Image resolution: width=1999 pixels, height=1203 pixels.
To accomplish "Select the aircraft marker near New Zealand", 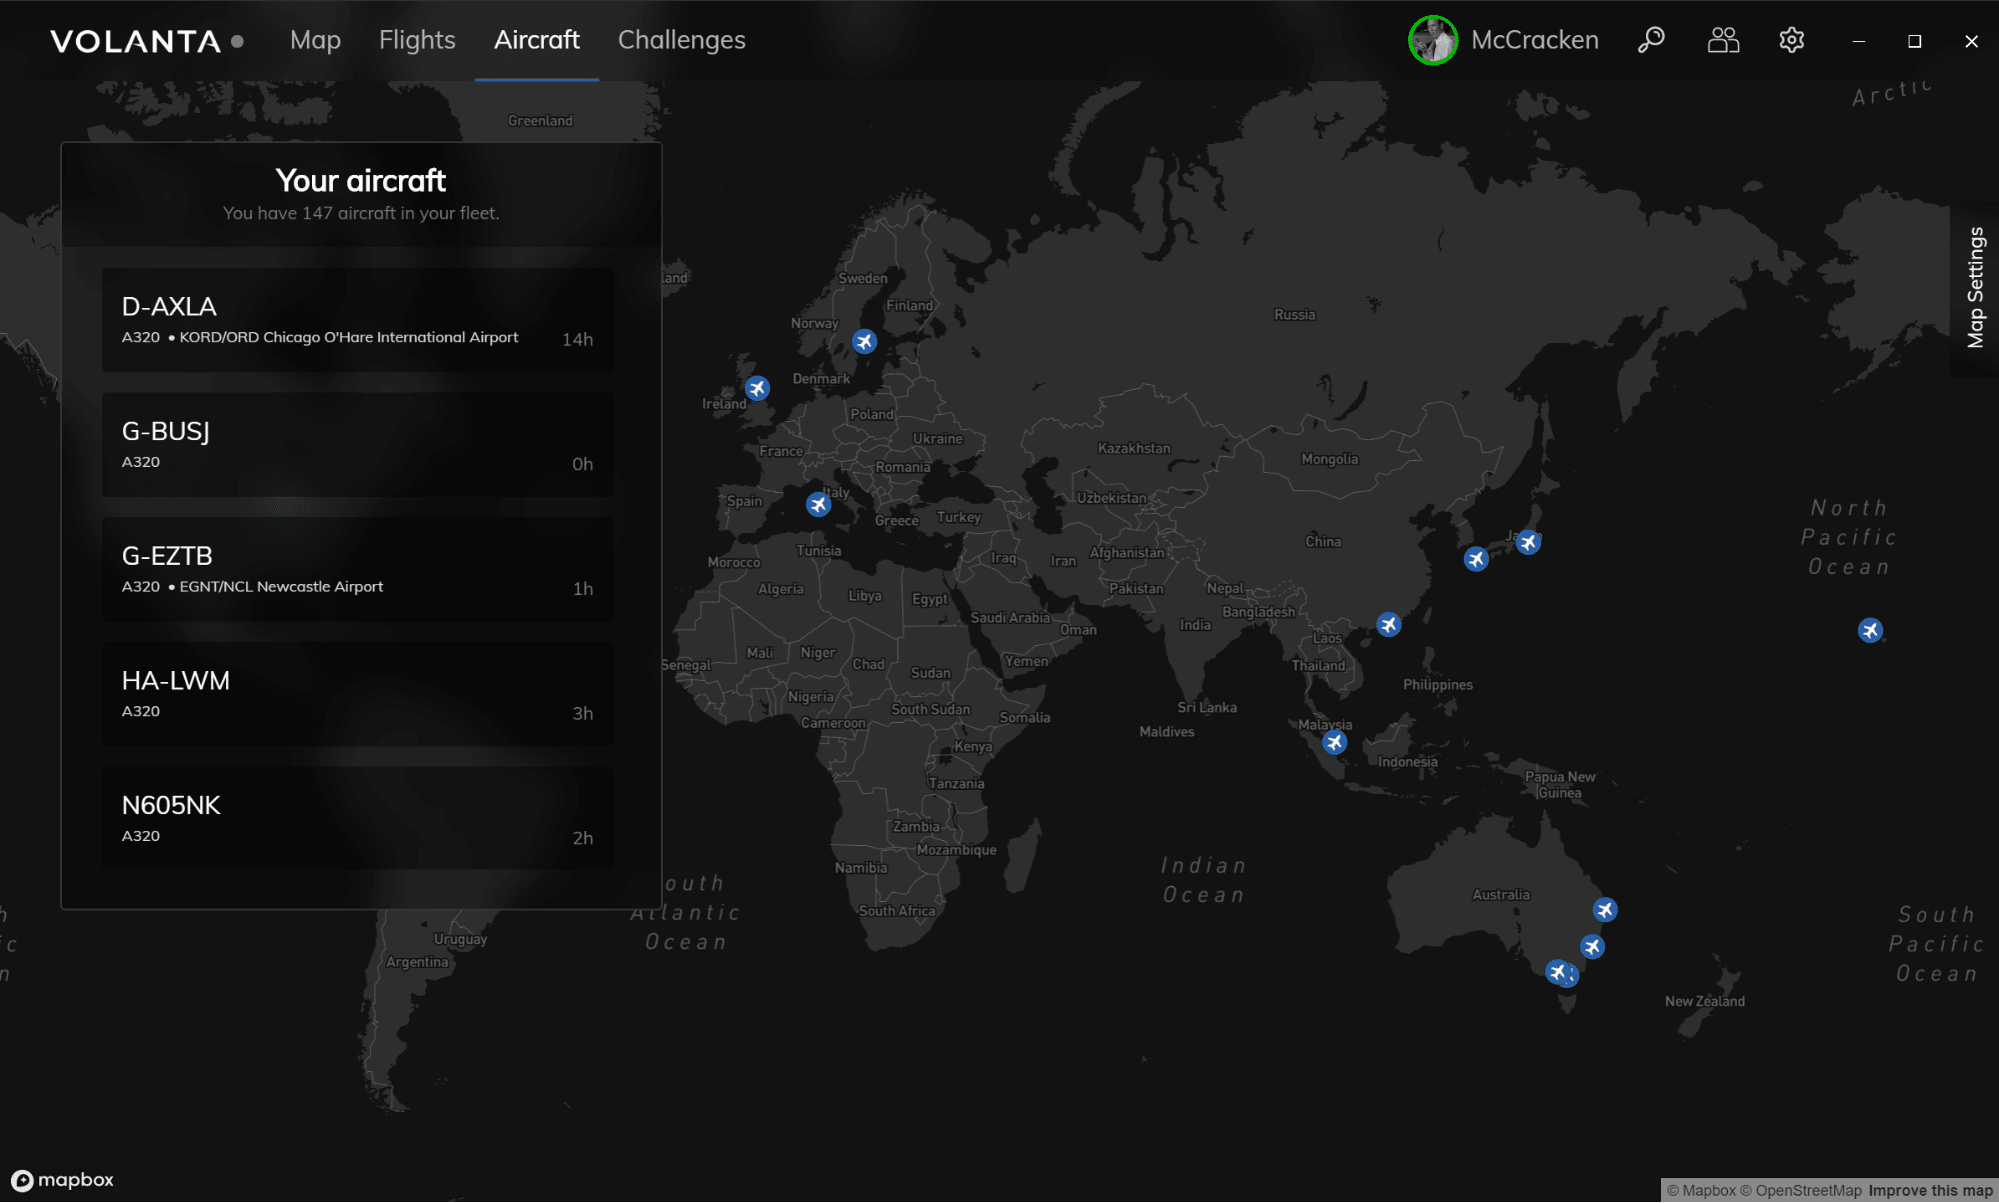I will [1593, 946].
